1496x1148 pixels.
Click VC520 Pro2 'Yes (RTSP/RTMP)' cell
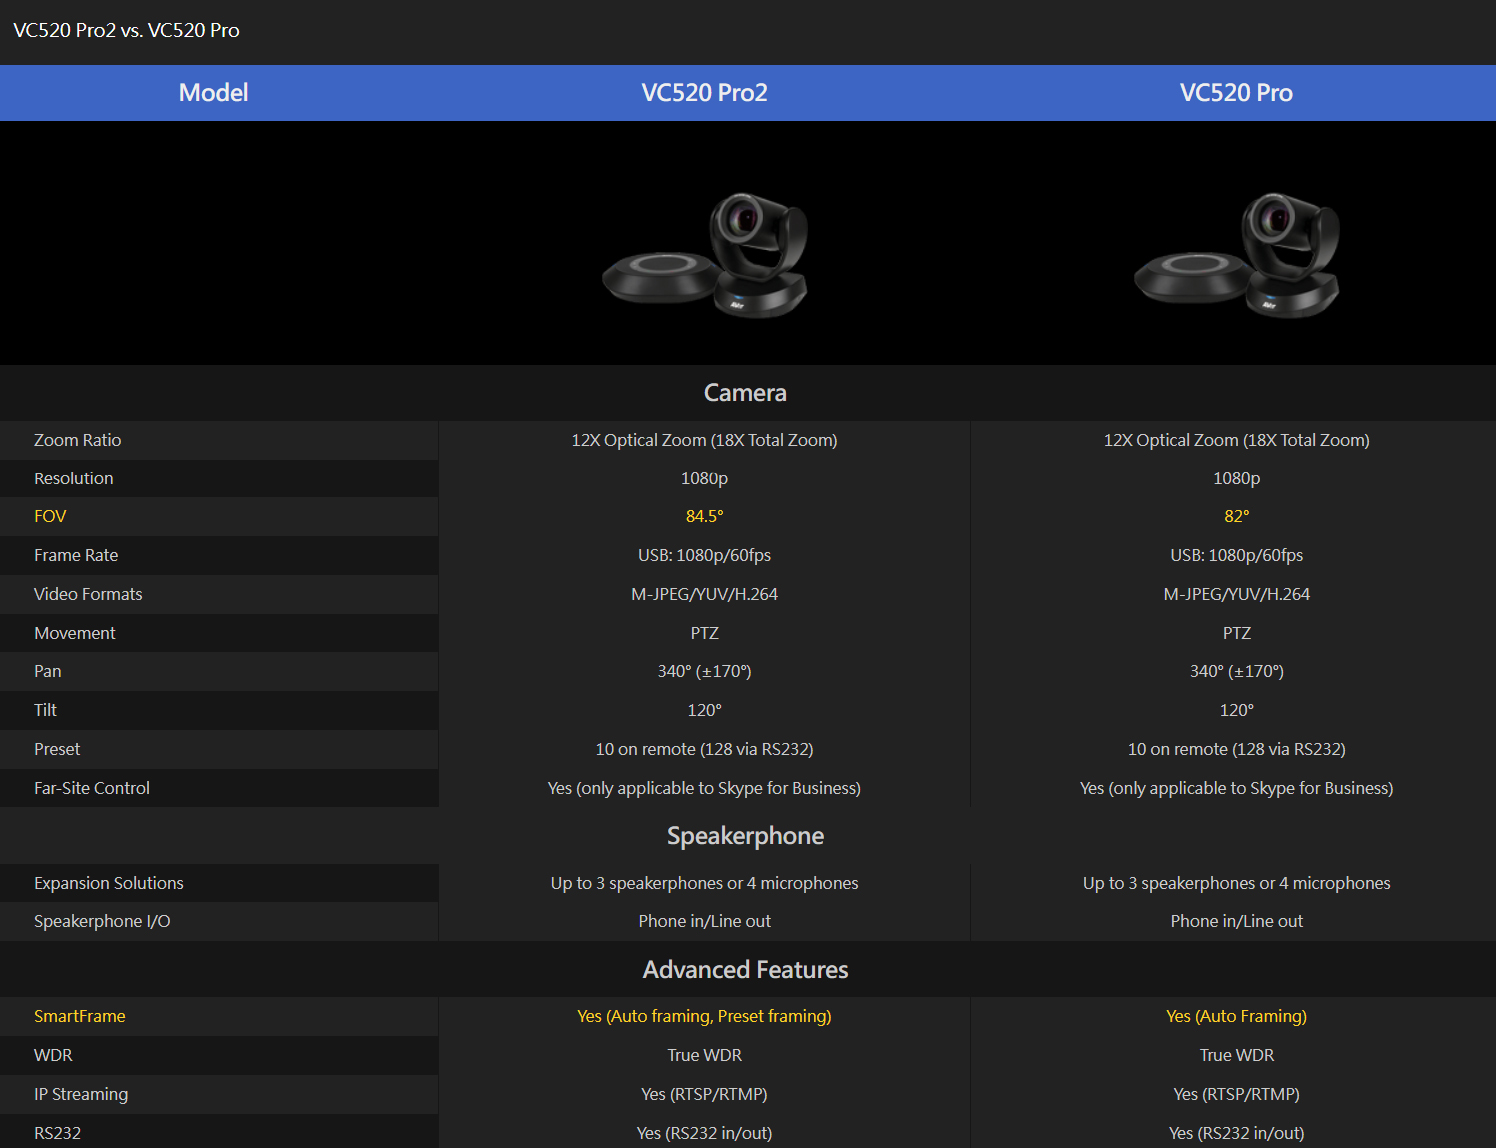704,1094
